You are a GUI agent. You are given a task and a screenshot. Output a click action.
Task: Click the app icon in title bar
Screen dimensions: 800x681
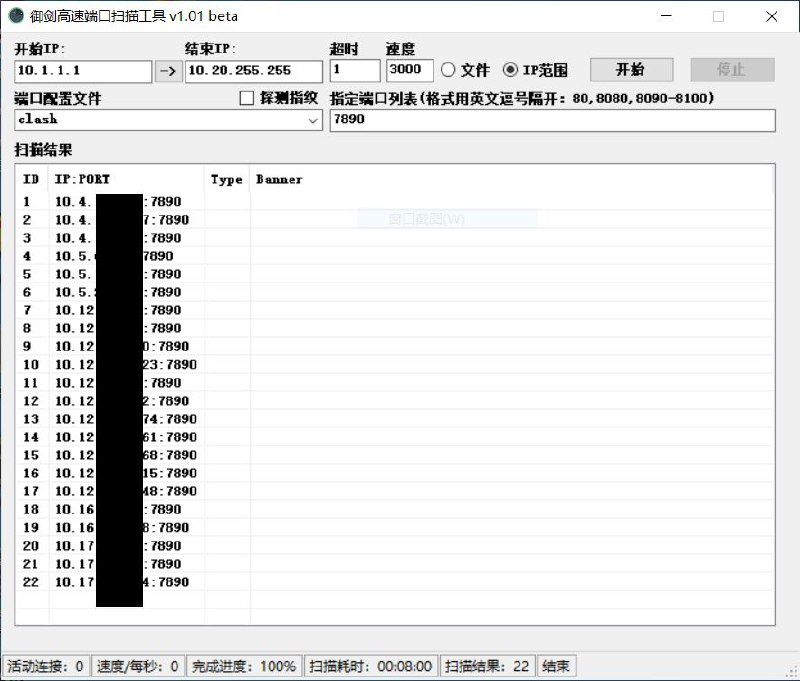(x=16, y=16)
